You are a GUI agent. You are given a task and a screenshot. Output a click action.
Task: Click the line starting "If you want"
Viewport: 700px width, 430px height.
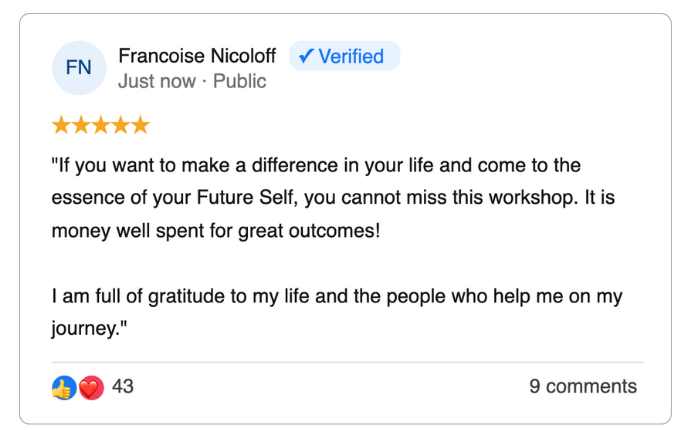point(315,165)
